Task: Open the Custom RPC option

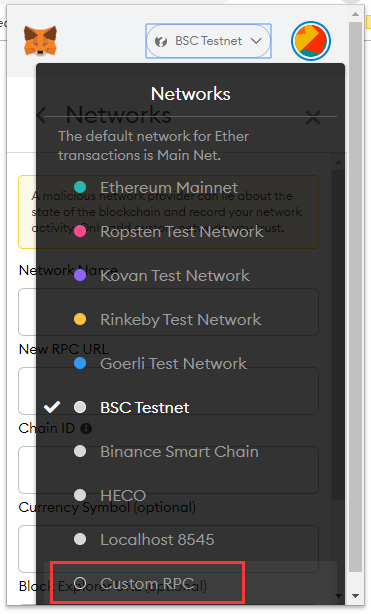Action: click(x=147, y=583)
